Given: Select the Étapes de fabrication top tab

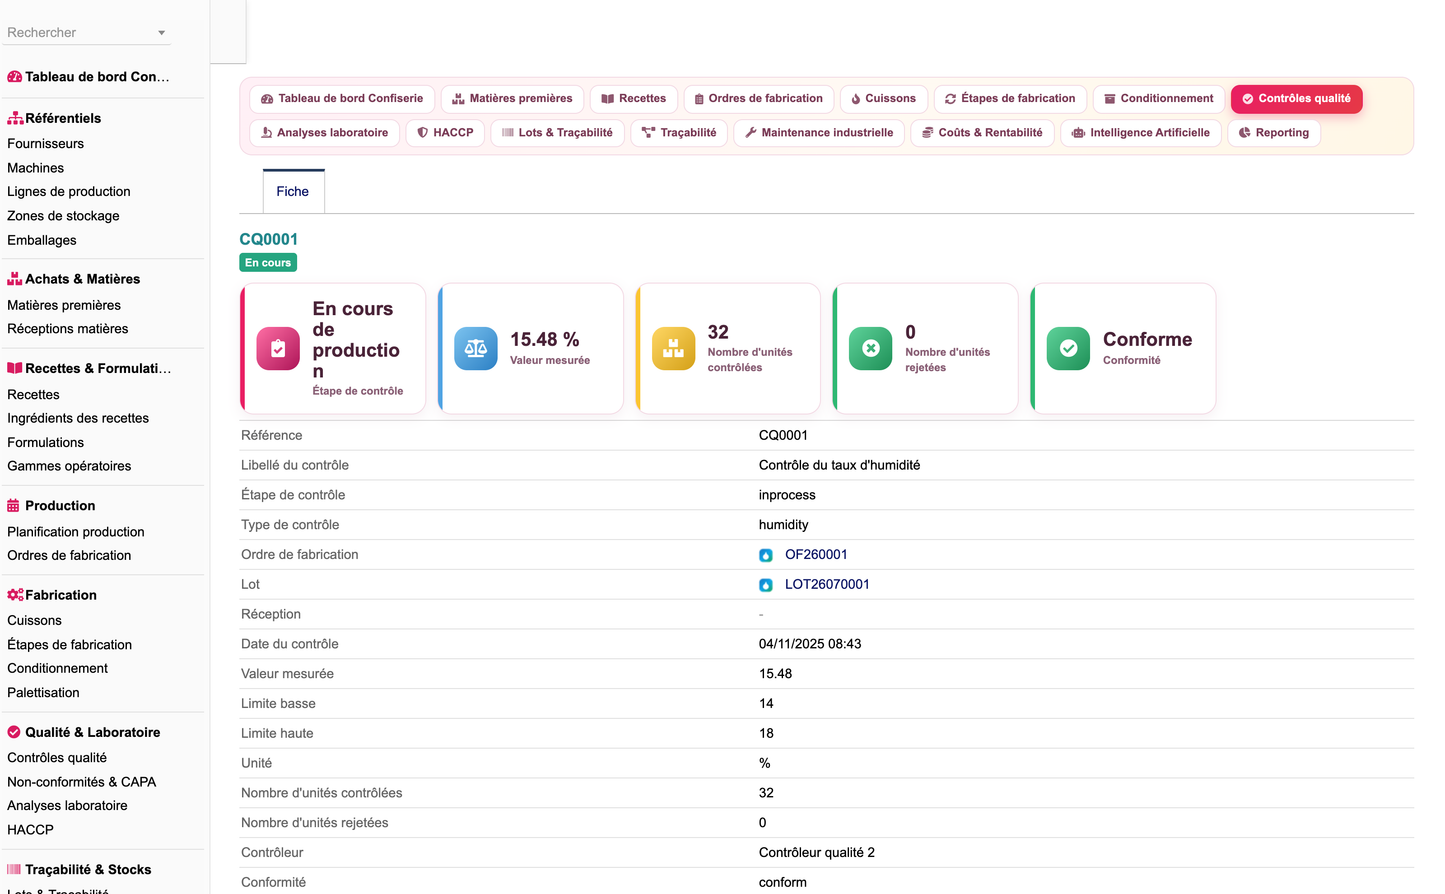Looking at the screenshot, I should (1010, 99).
